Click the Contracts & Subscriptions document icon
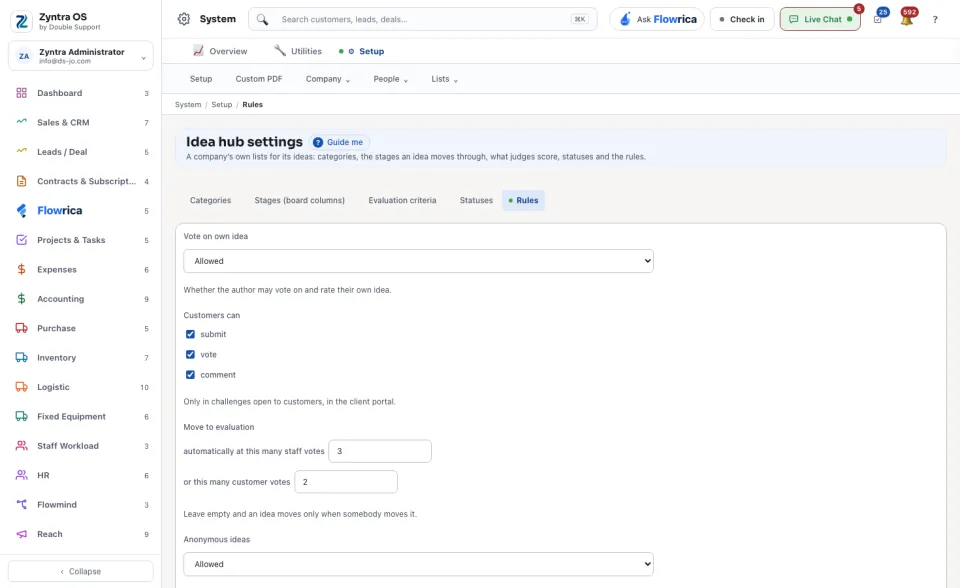The height and width of the screenshot is (588, 960). [x=21, y=181]
